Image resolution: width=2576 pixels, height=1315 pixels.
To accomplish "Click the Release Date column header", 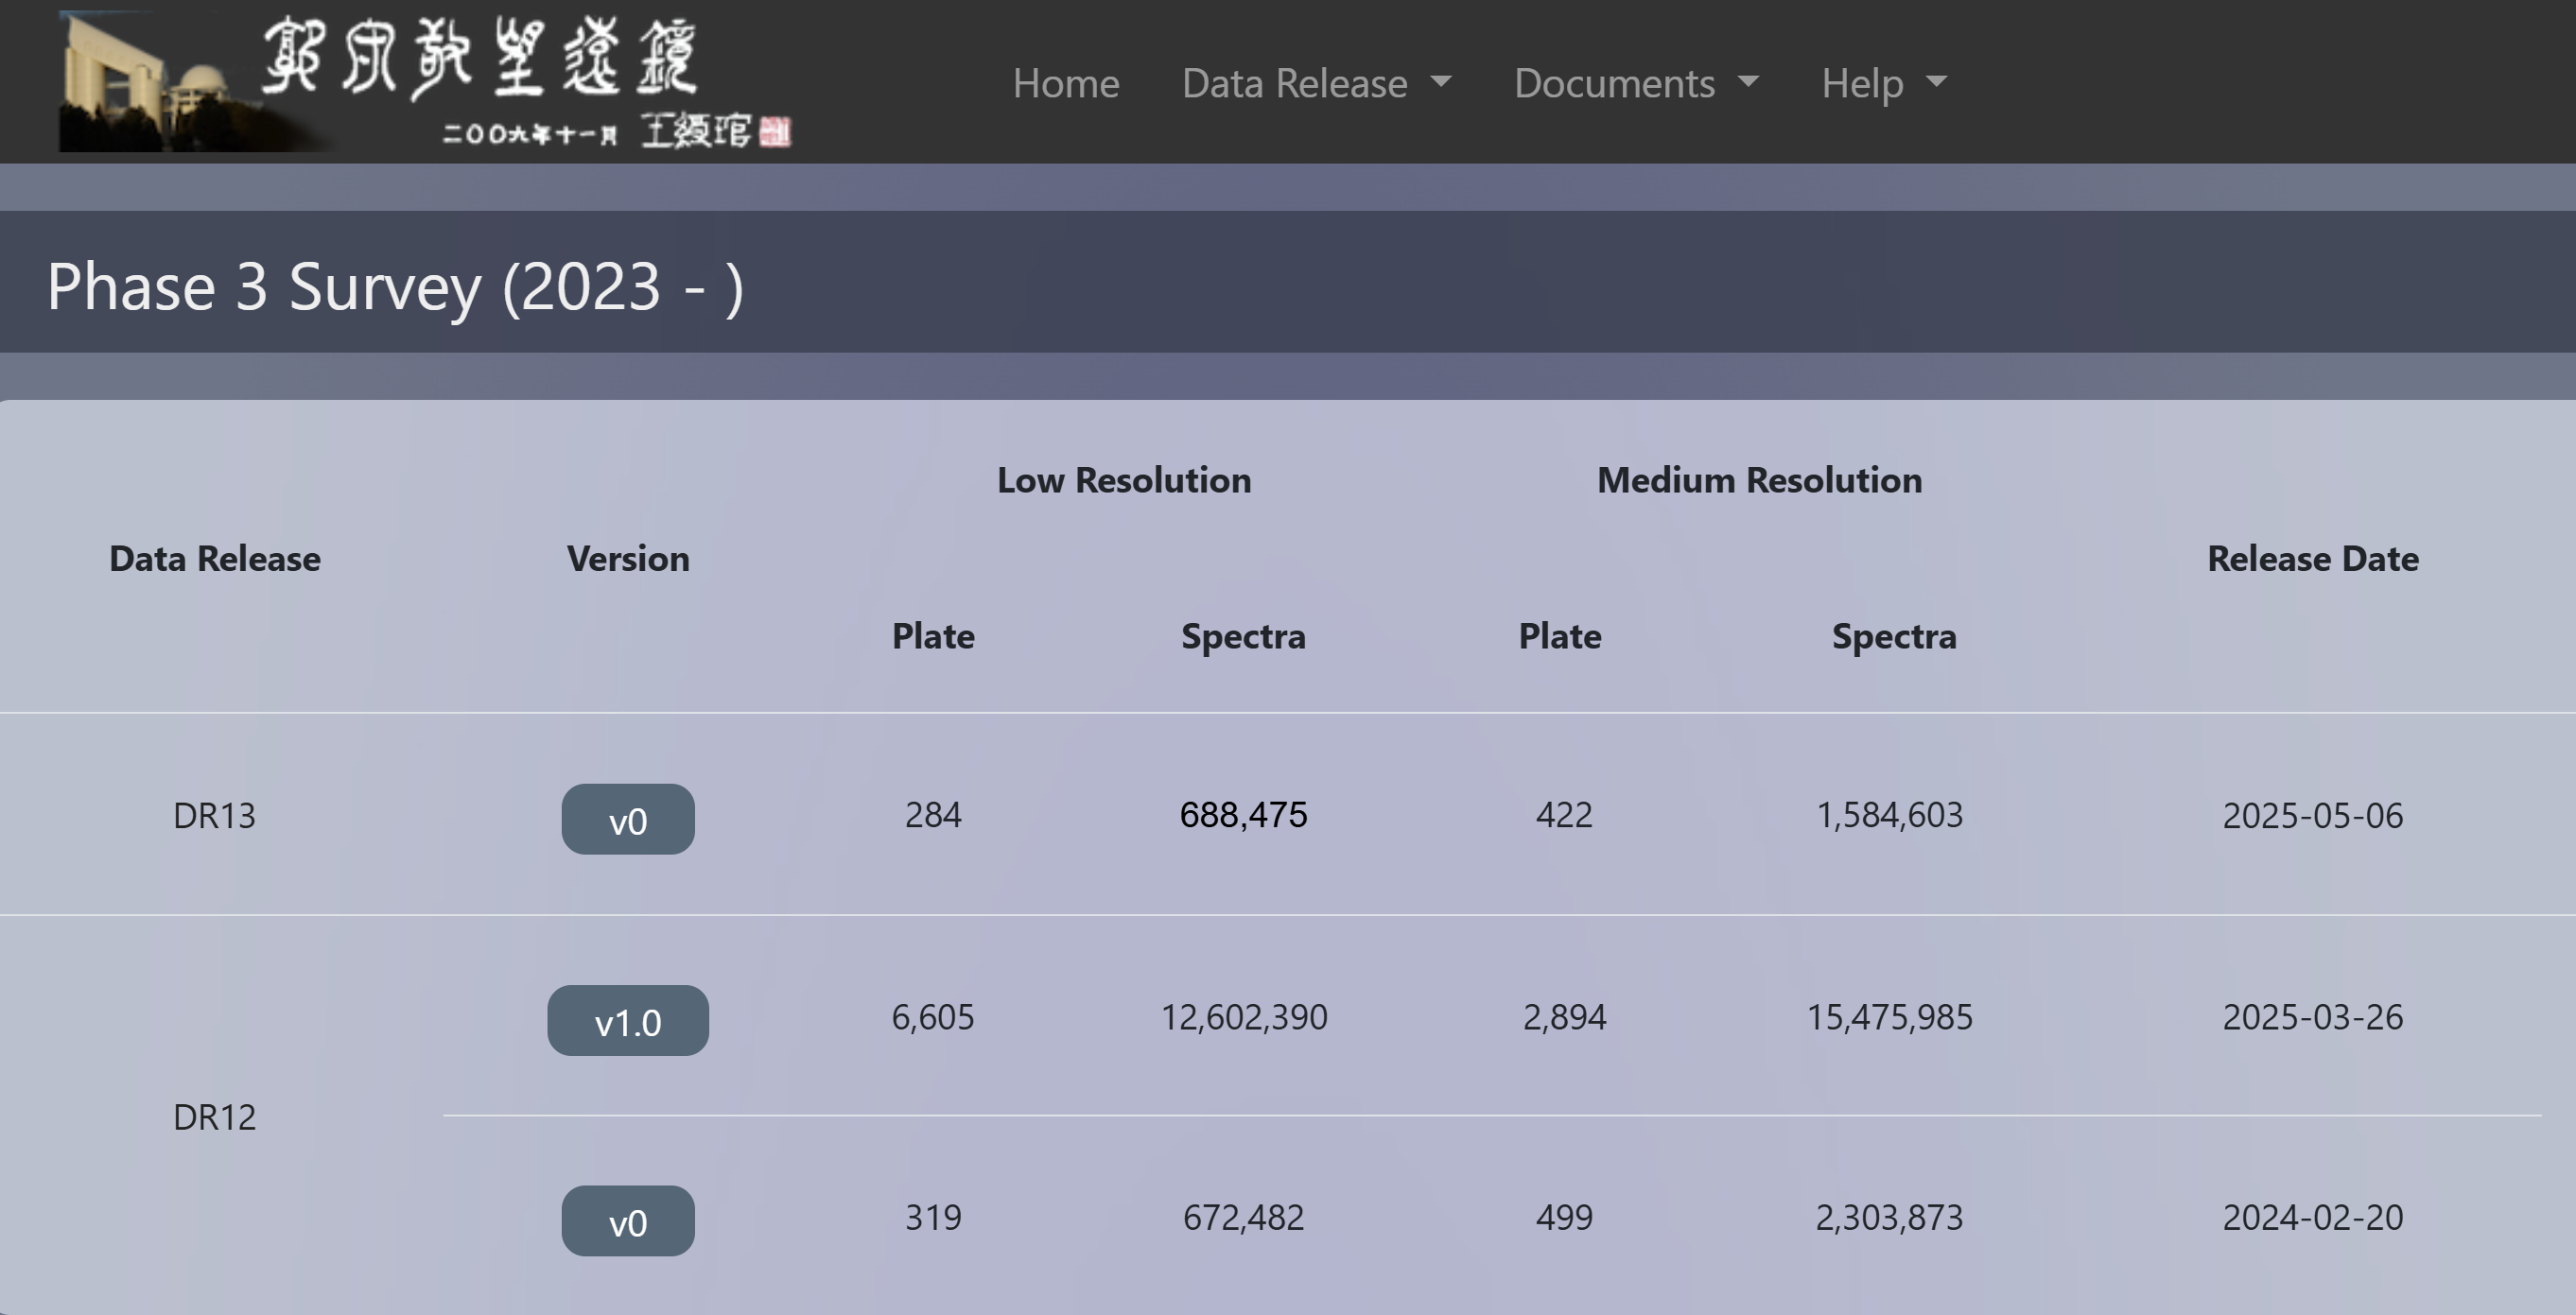I will click(x=2312, y=558).
